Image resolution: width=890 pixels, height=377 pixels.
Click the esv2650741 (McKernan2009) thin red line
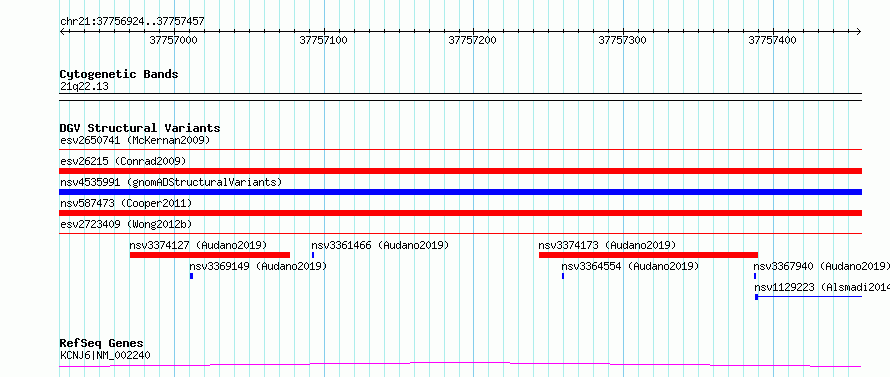[x=460, y=150]
